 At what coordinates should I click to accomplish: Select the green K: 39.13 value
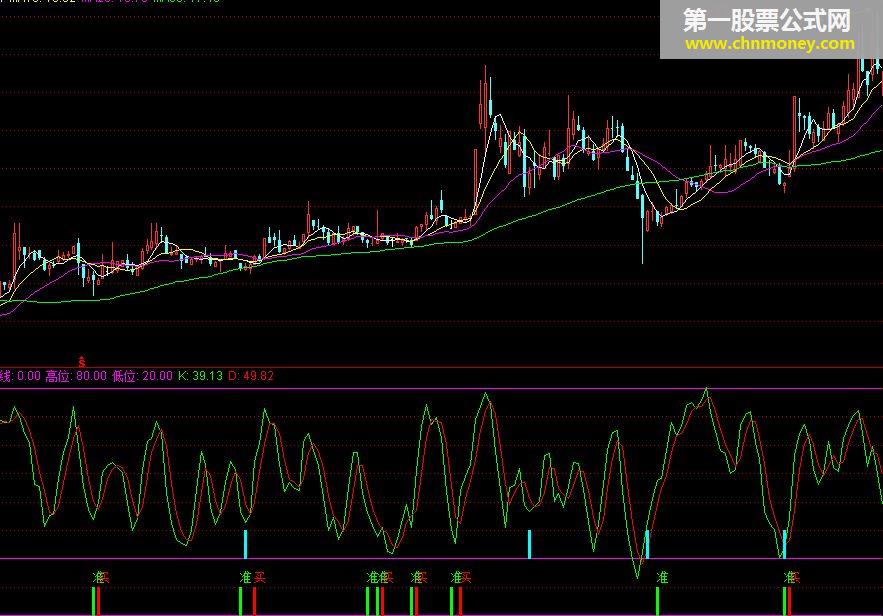200,376
